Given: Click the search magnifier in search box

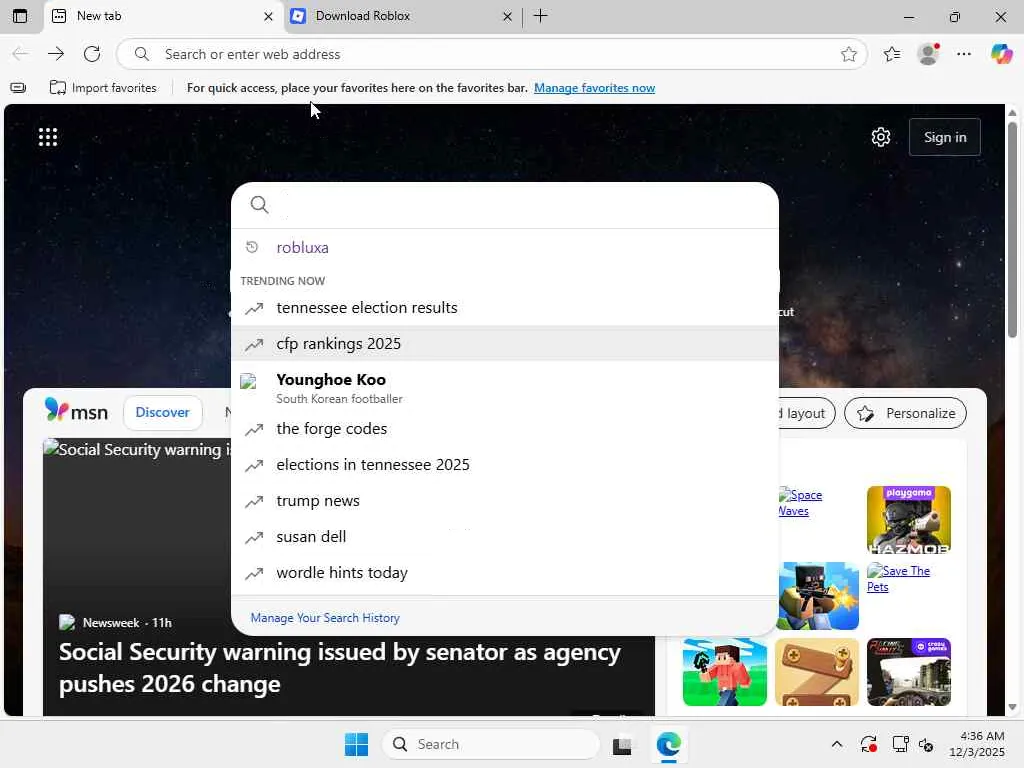Looking at the screenshot, I should coord(259,205).
